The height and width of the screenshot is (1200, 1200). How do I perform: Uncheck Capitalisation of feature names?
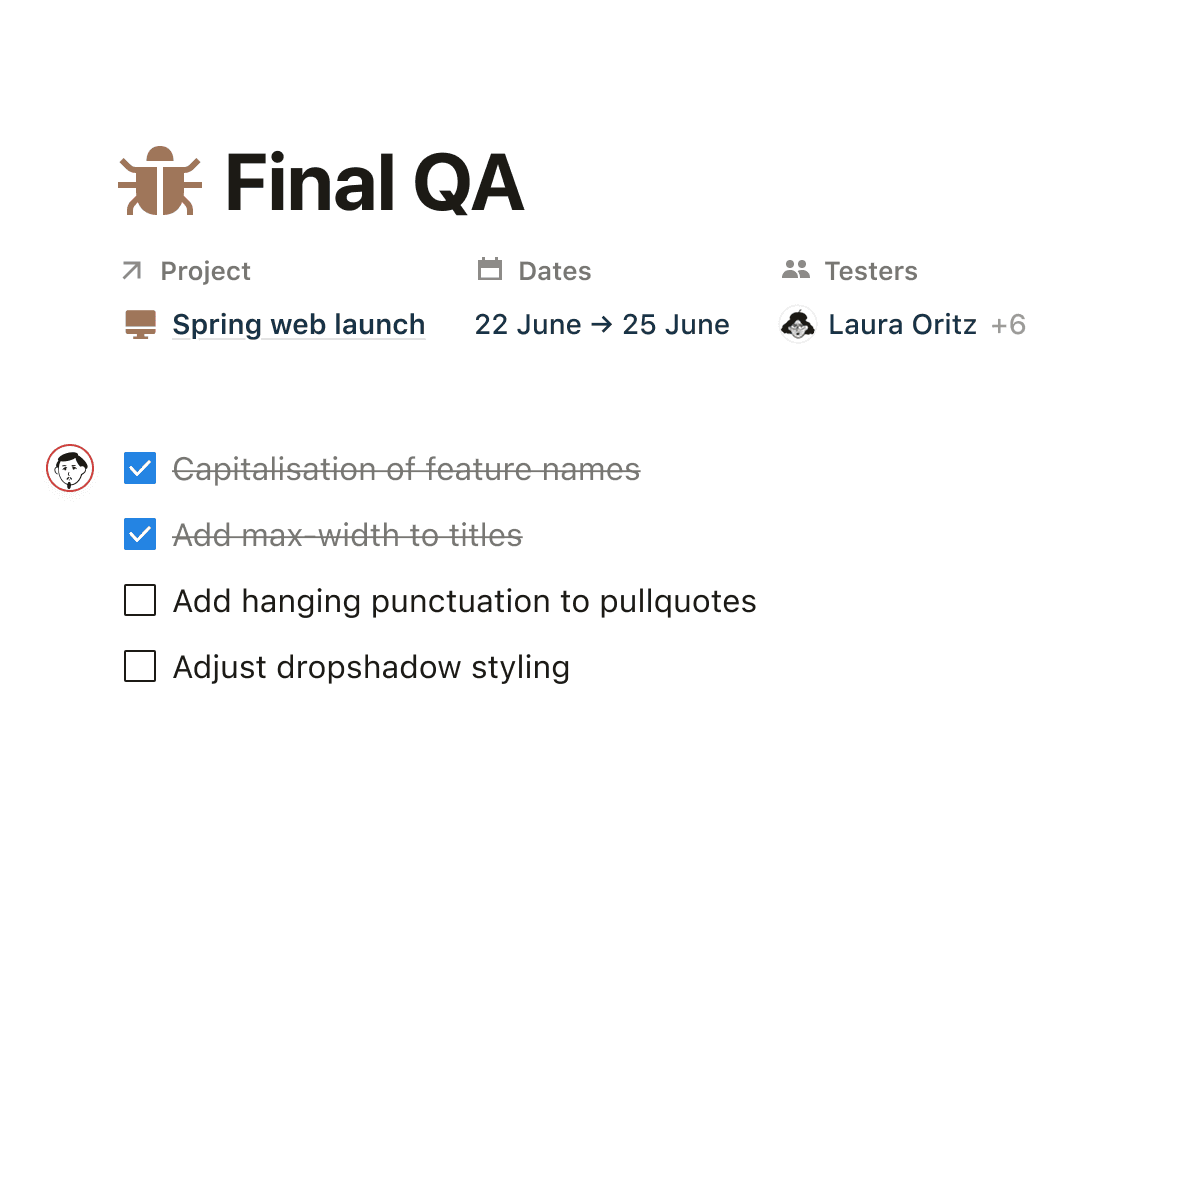tap(140, 468)
